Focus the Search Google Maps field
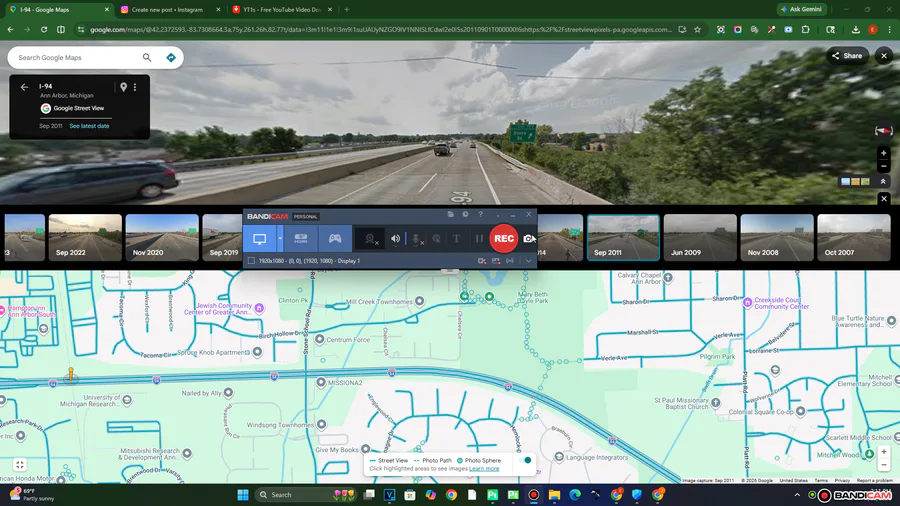 (x=77, y=57)
